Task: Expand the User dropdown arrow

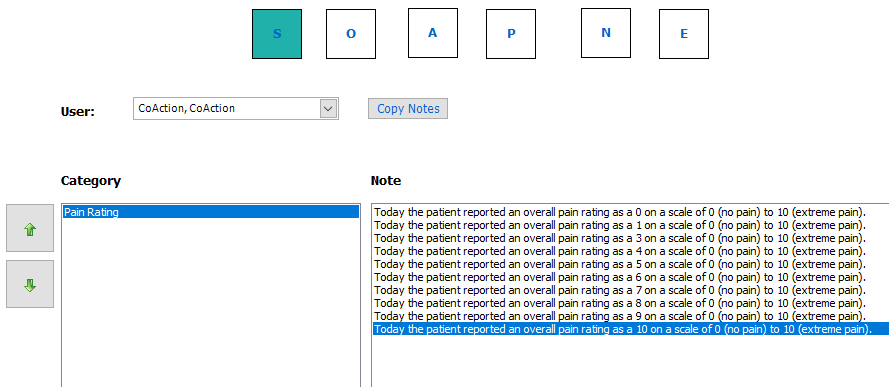Action: tap(328, 108)
